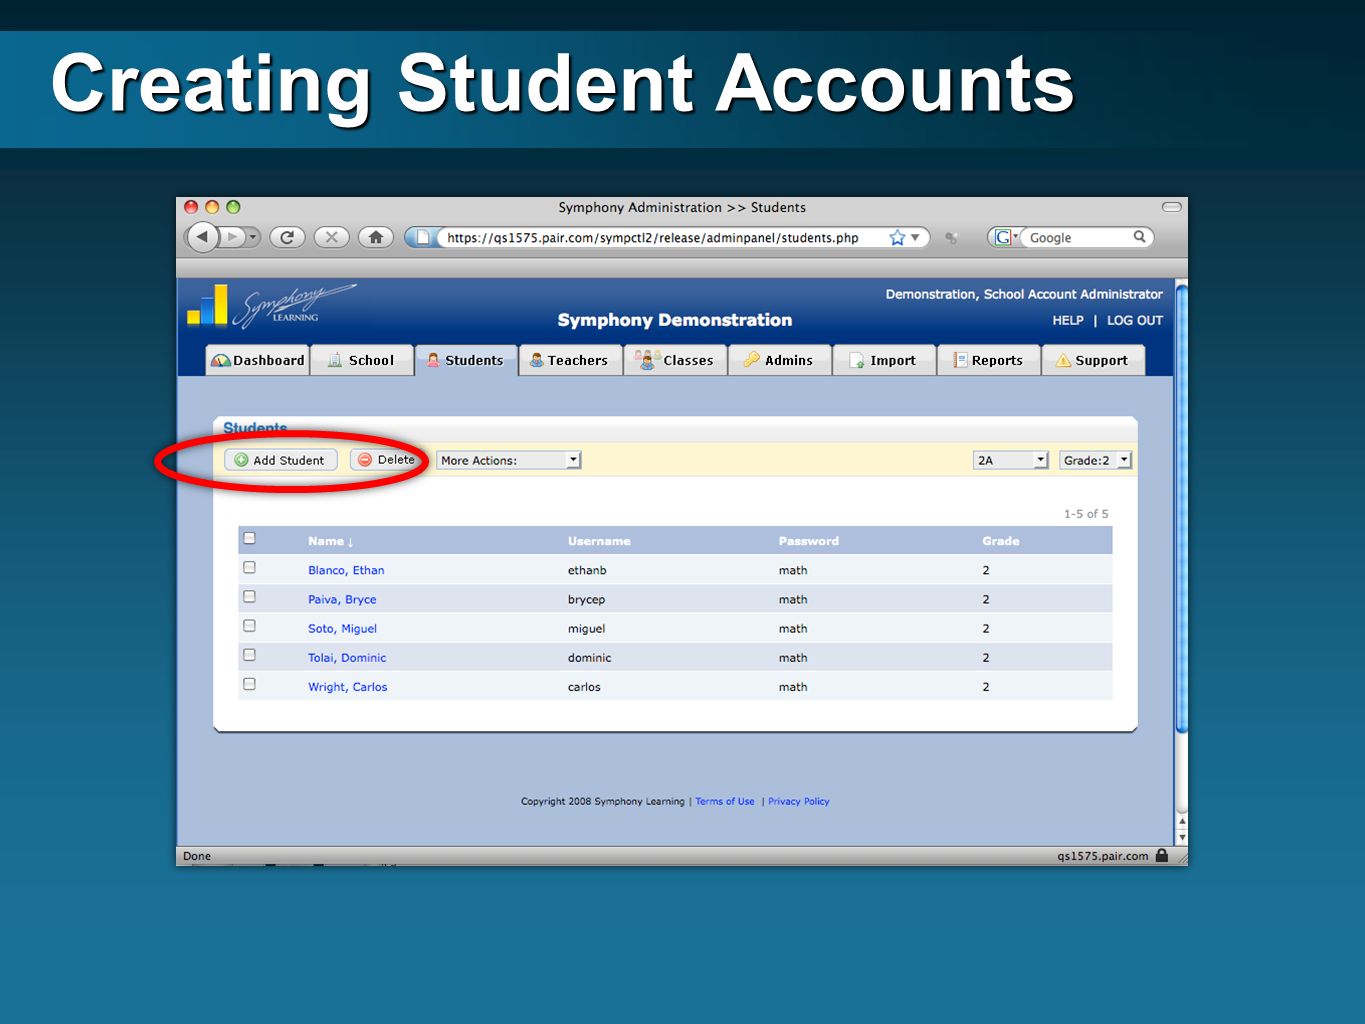
Task: Click the Username column header
Action: [599, 541]
